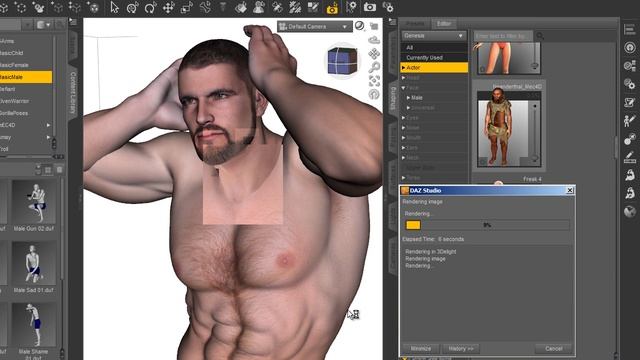Viewport: 640px width, 360px height.
Task: Click the viewport orbit control icon
Action: pyautogui.click(x=374, y=40)
